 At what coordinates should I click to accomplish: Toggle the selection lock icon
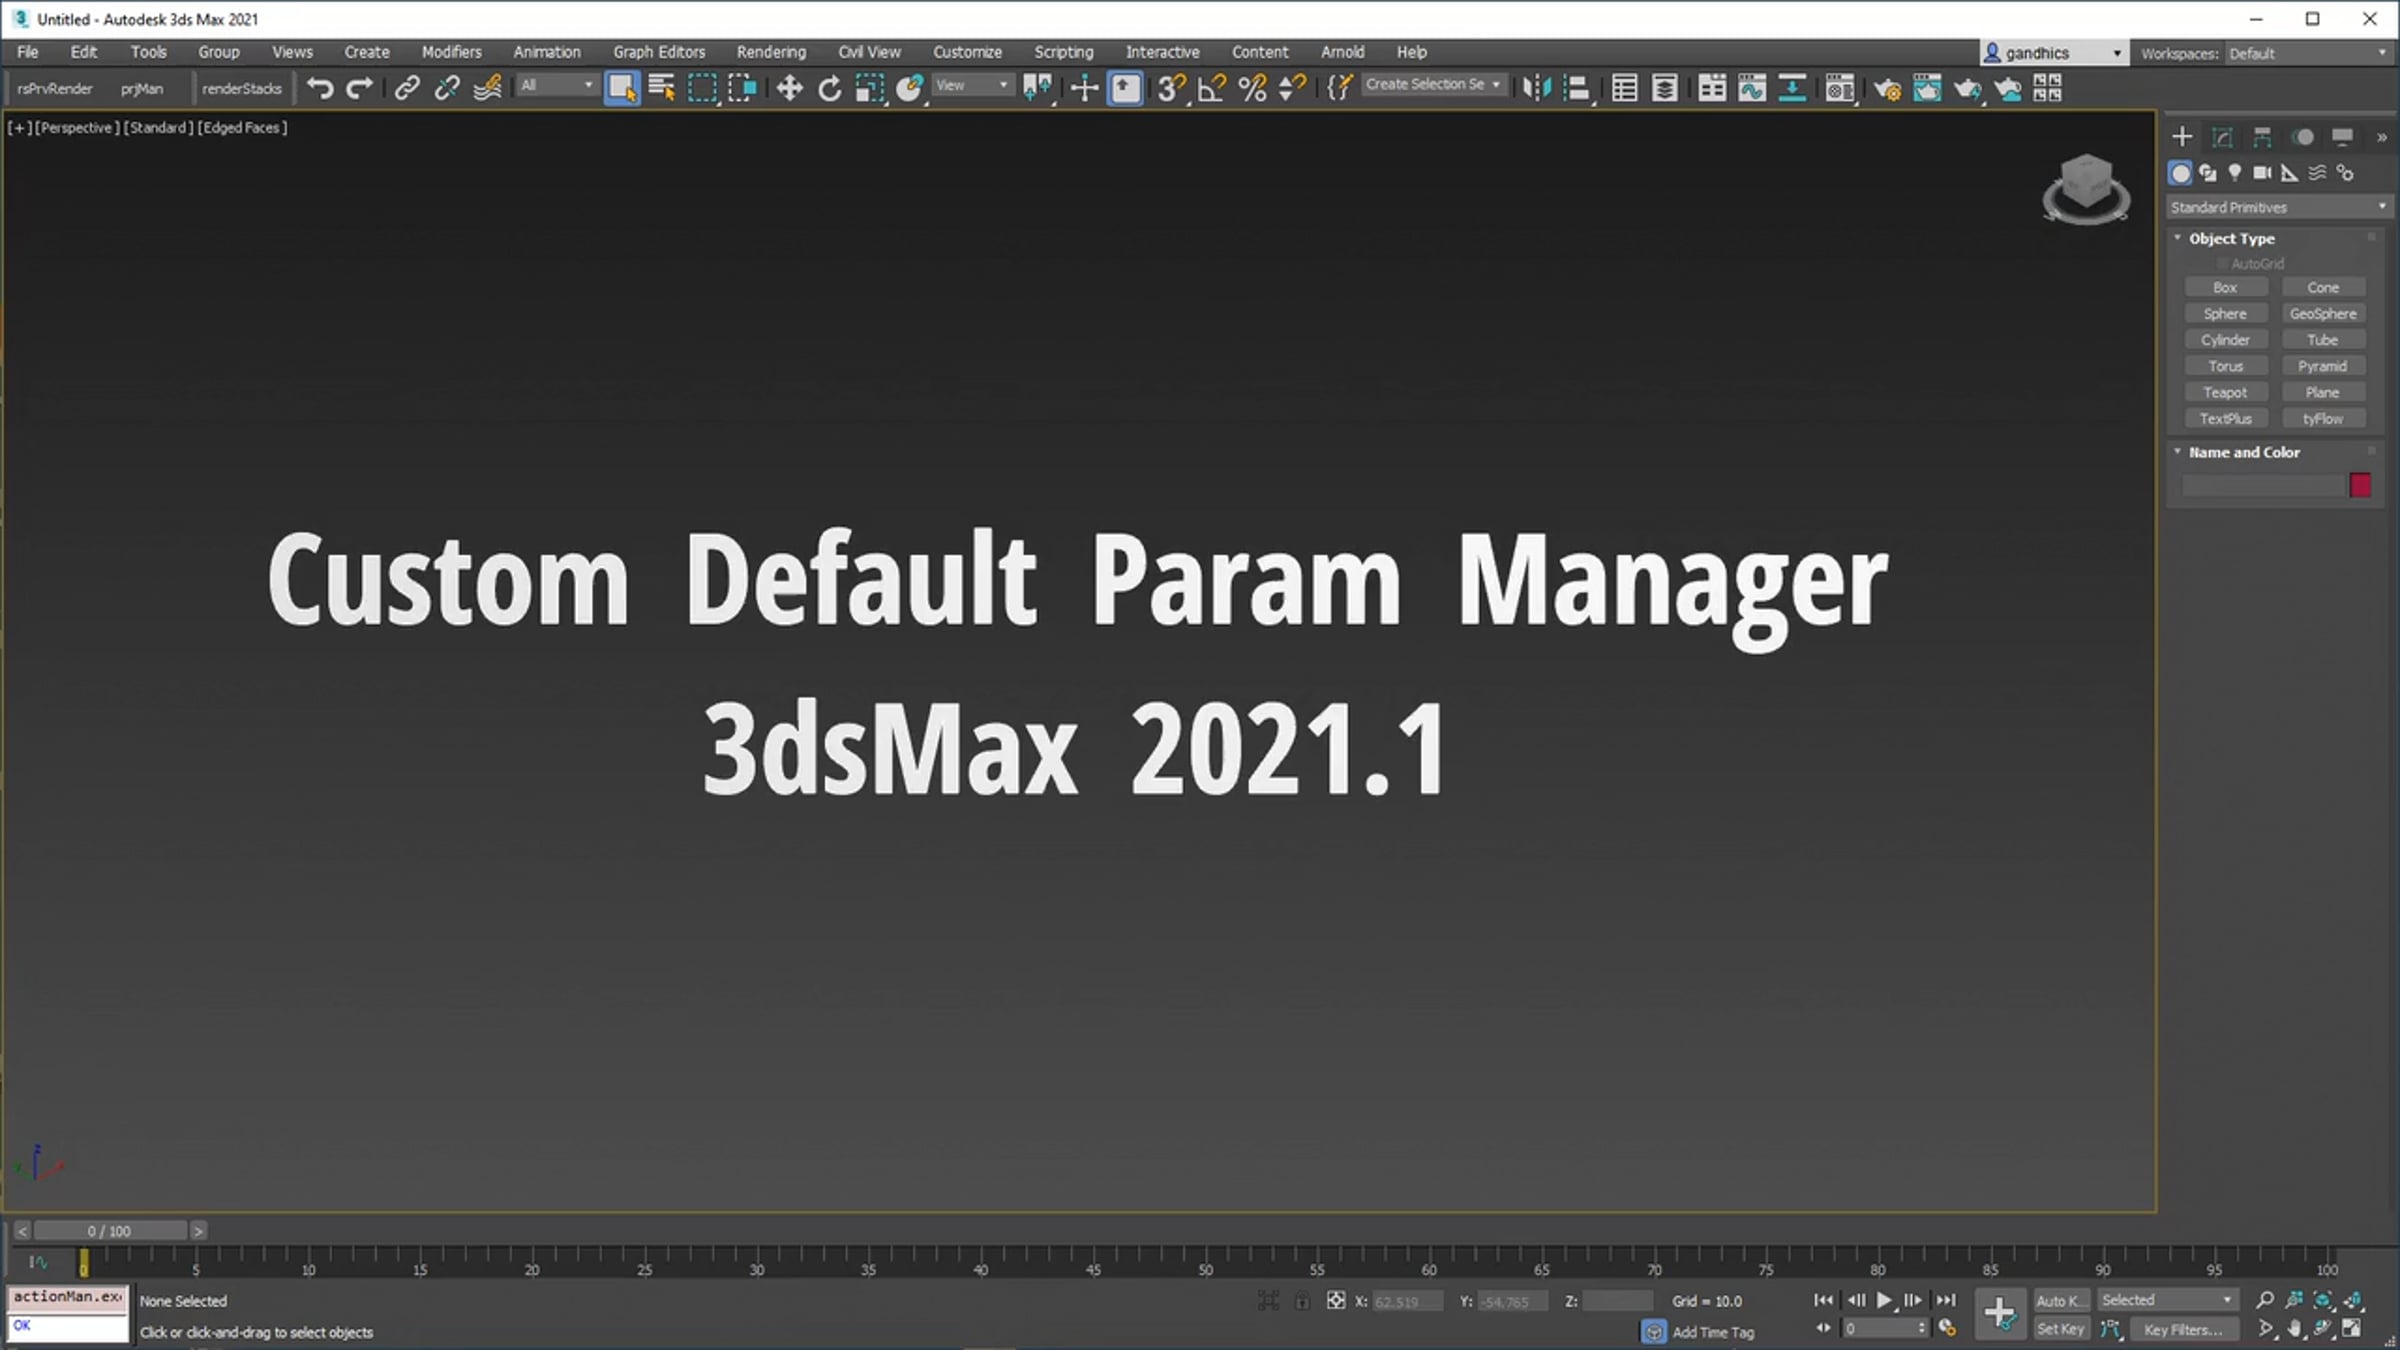point(1302,1300)
